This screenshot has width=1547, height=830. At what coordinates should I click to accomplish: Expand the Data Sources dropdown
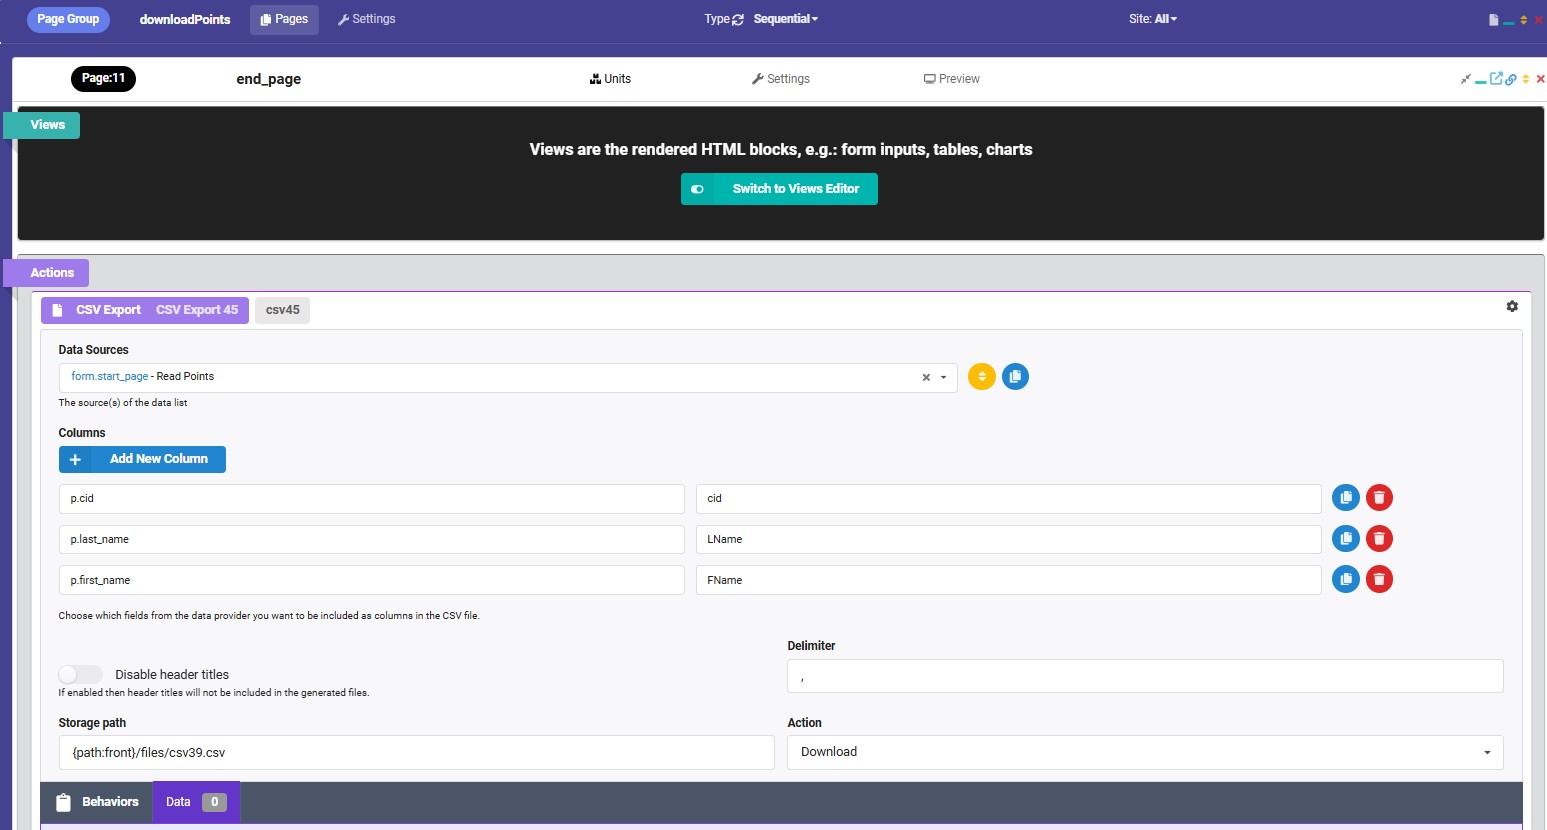click(x=943, y=378)
